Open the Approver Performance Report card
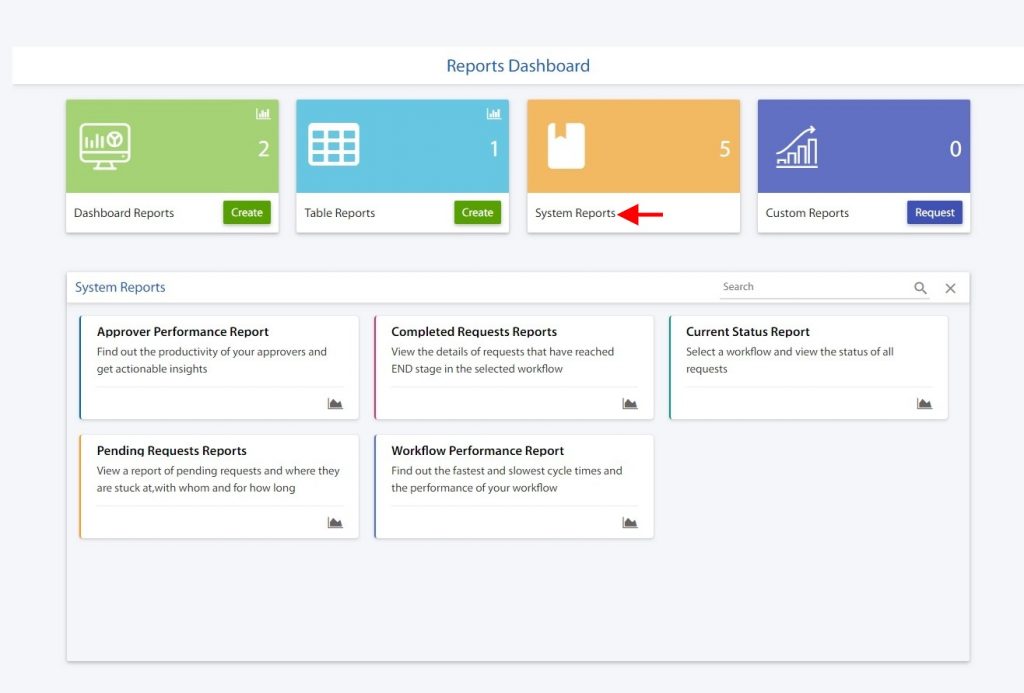This screenshot has width=1024, height=693. point(219,365)
